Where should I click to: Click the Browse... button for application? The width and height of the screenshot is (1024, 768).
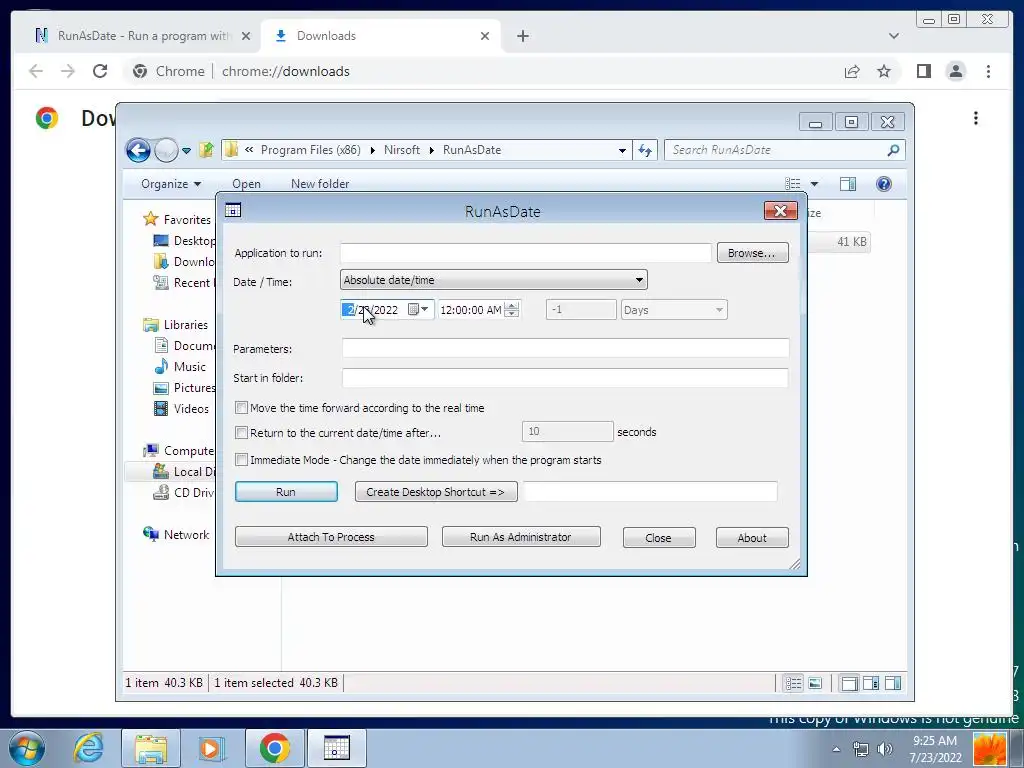point(752,253)
